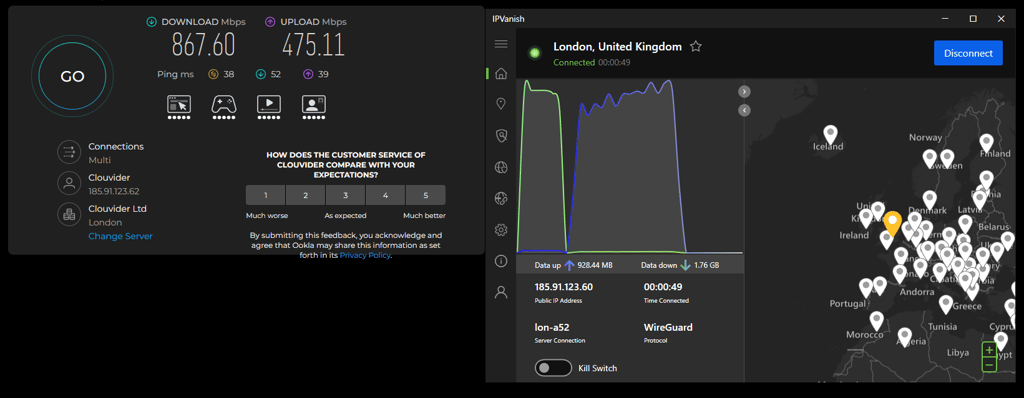The image size is (1024, 398).
Task: Open the IPVanish hamburger menu
Action: tap(501, 44)
